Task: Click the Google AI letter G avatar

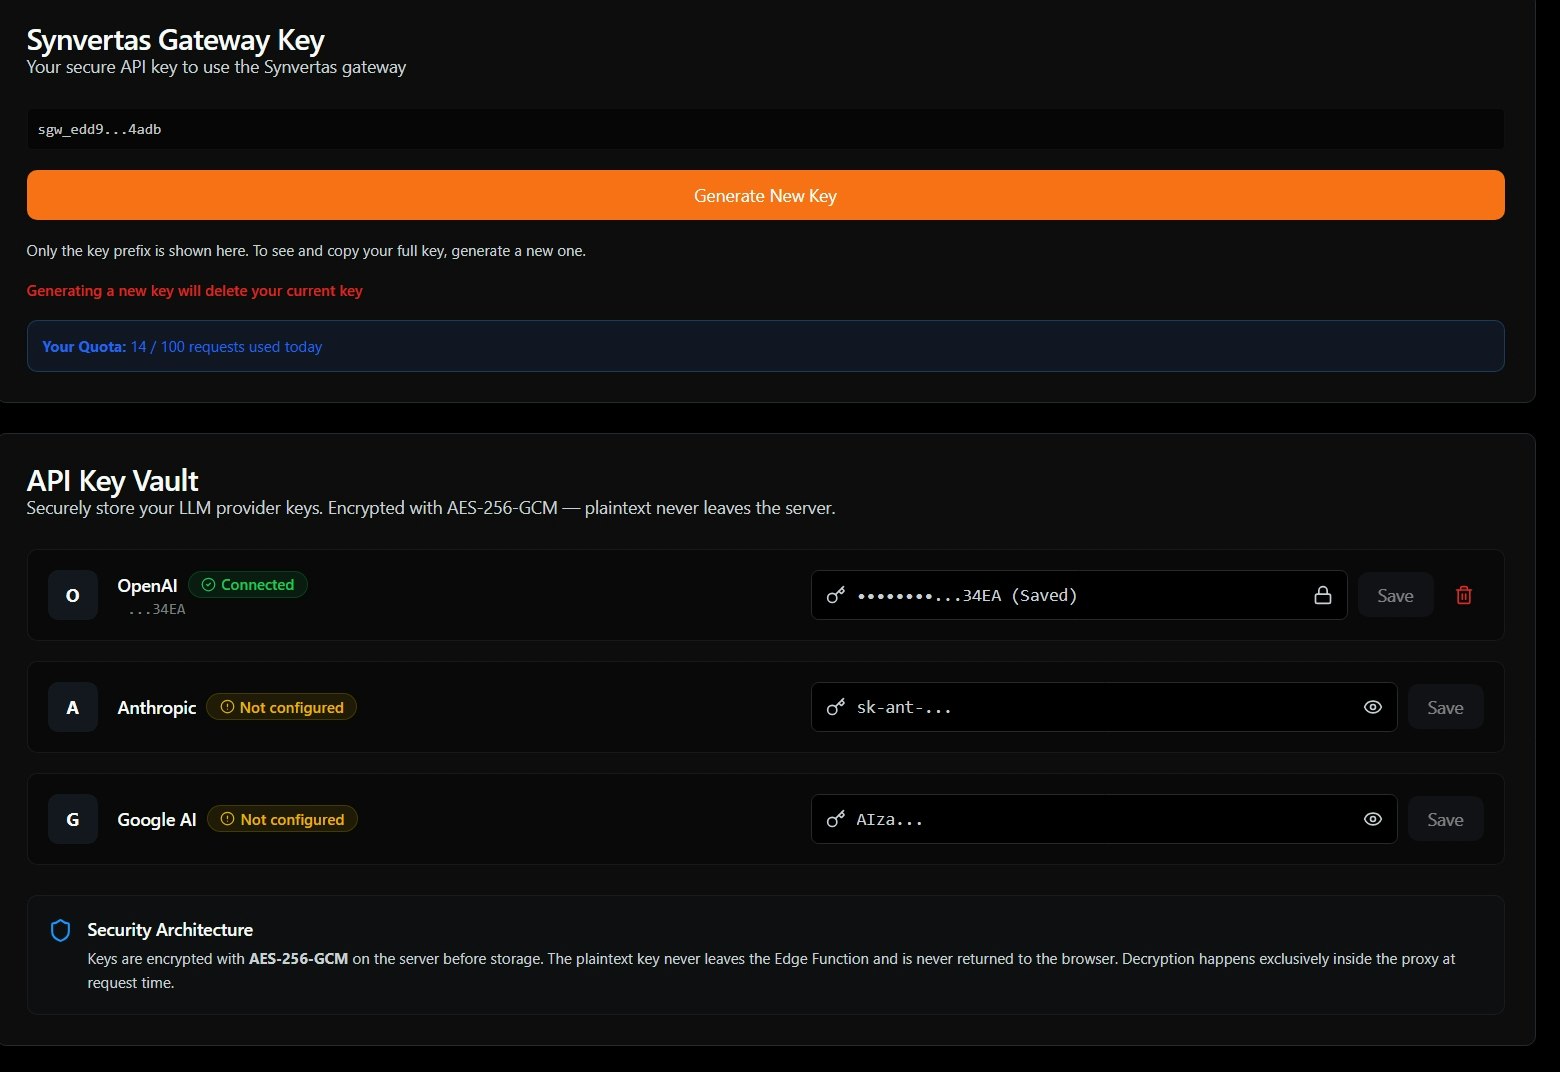Action: coord(73,819)
